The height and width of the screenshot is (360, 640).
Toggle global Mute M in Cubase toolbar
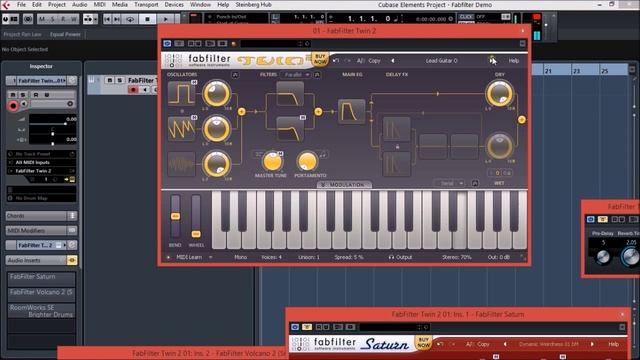43,19
